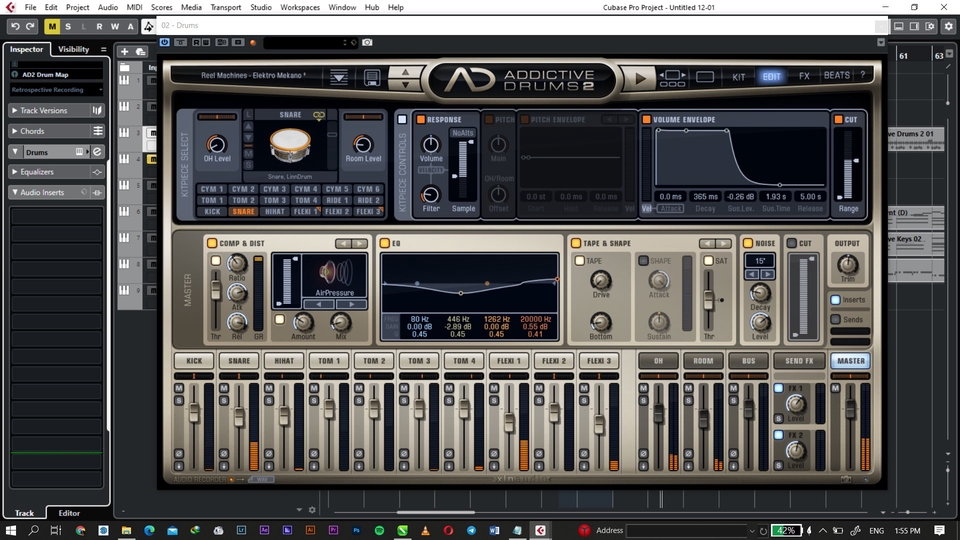The height and width of the screenshot is (540, 960).
Task: Switch to the Visibility tab
Action: point(73,49)
